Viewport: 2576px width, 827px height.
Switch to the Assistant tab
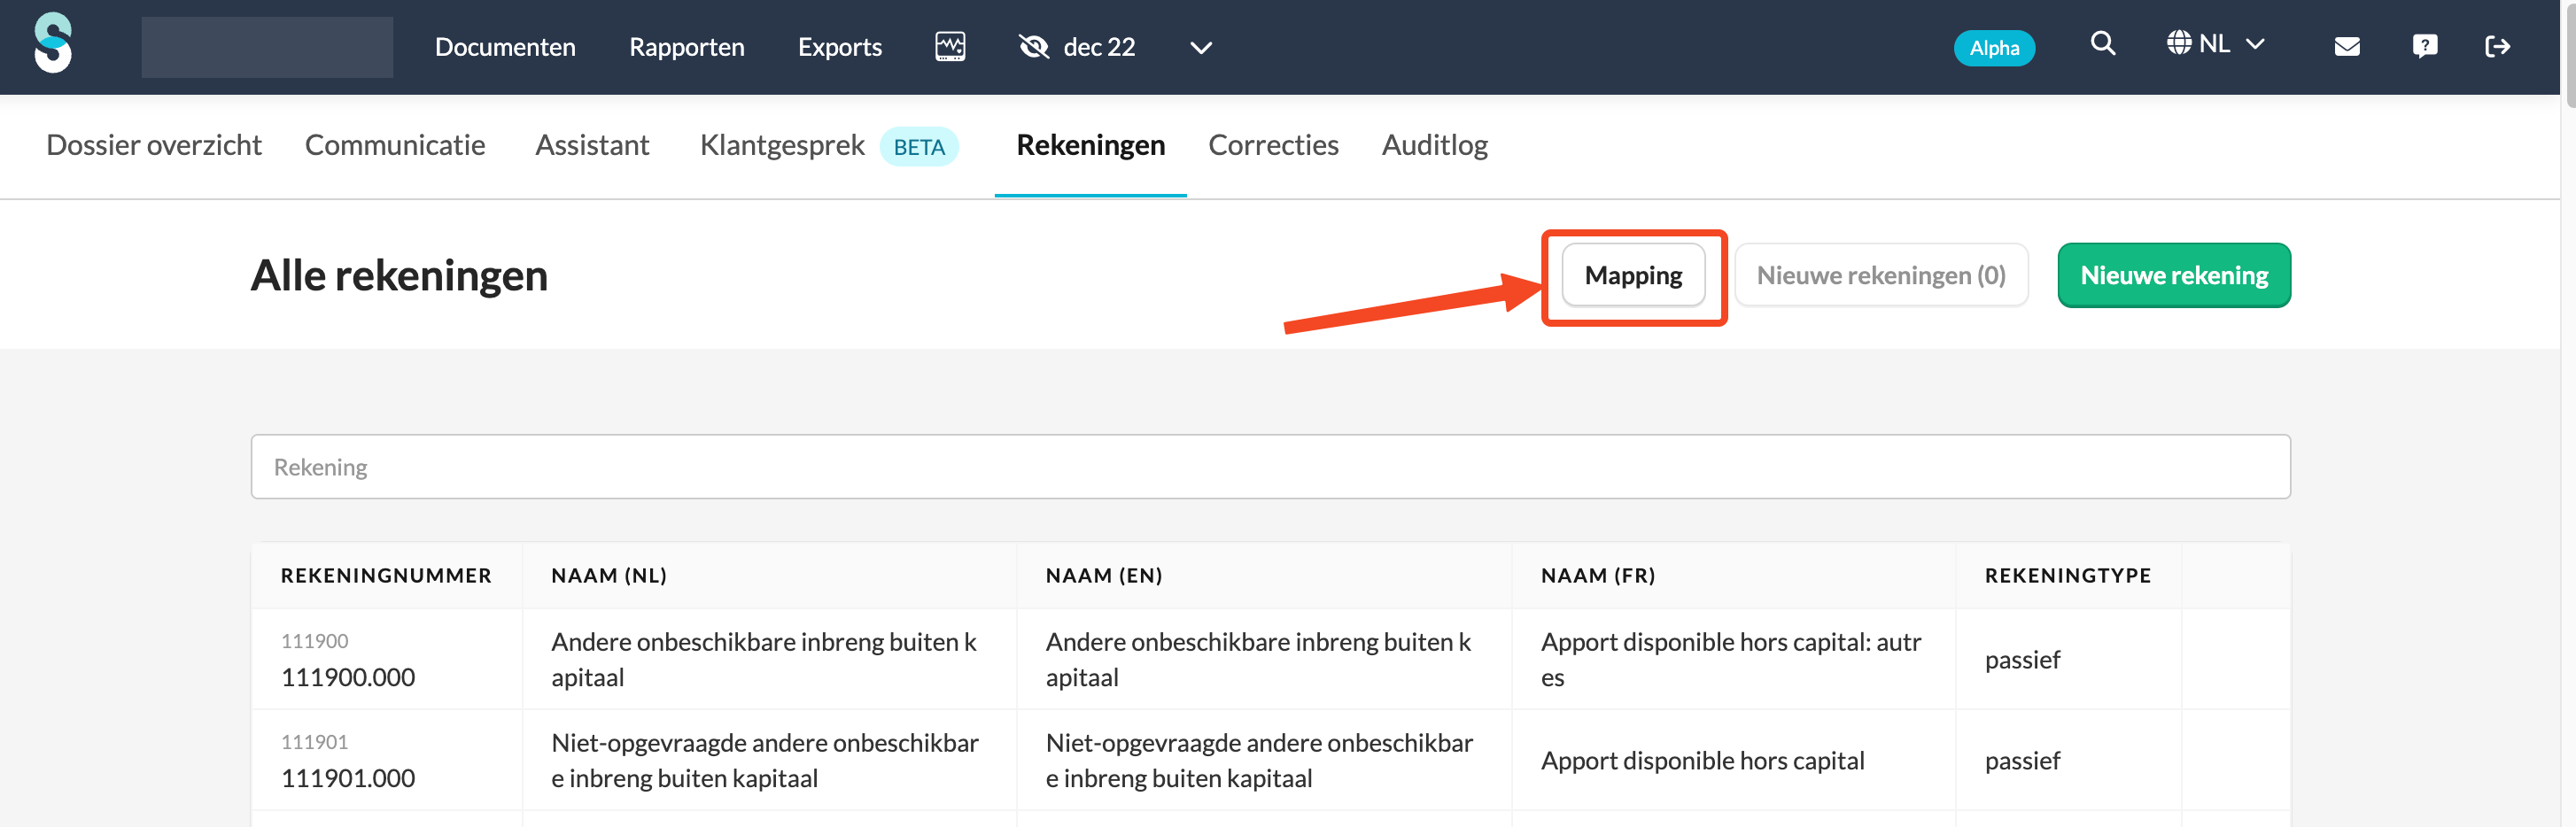point(592,145)
